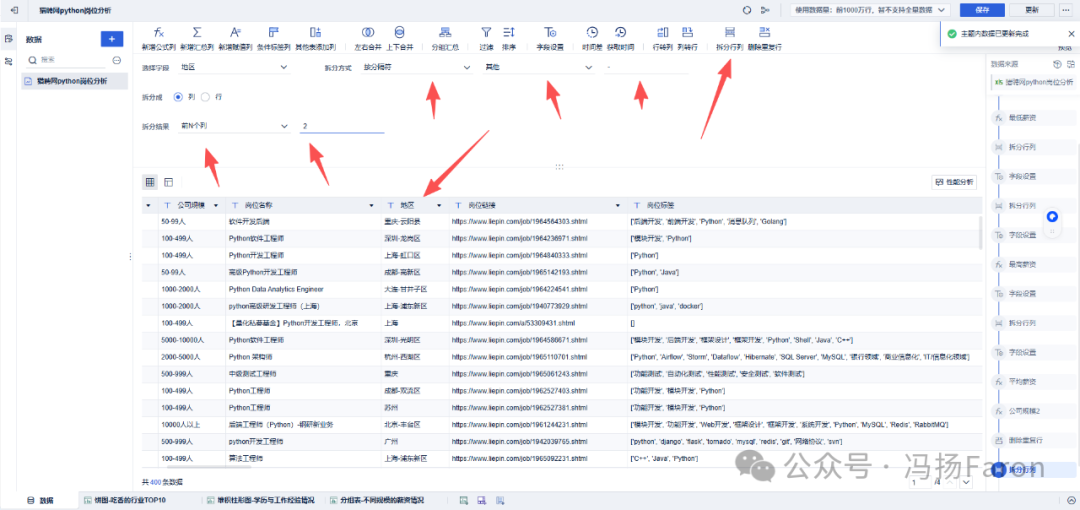Open the 拆分结果 dropdown showing 前N个列
This screenshot has width=1080, height=510.
point(233,126)
